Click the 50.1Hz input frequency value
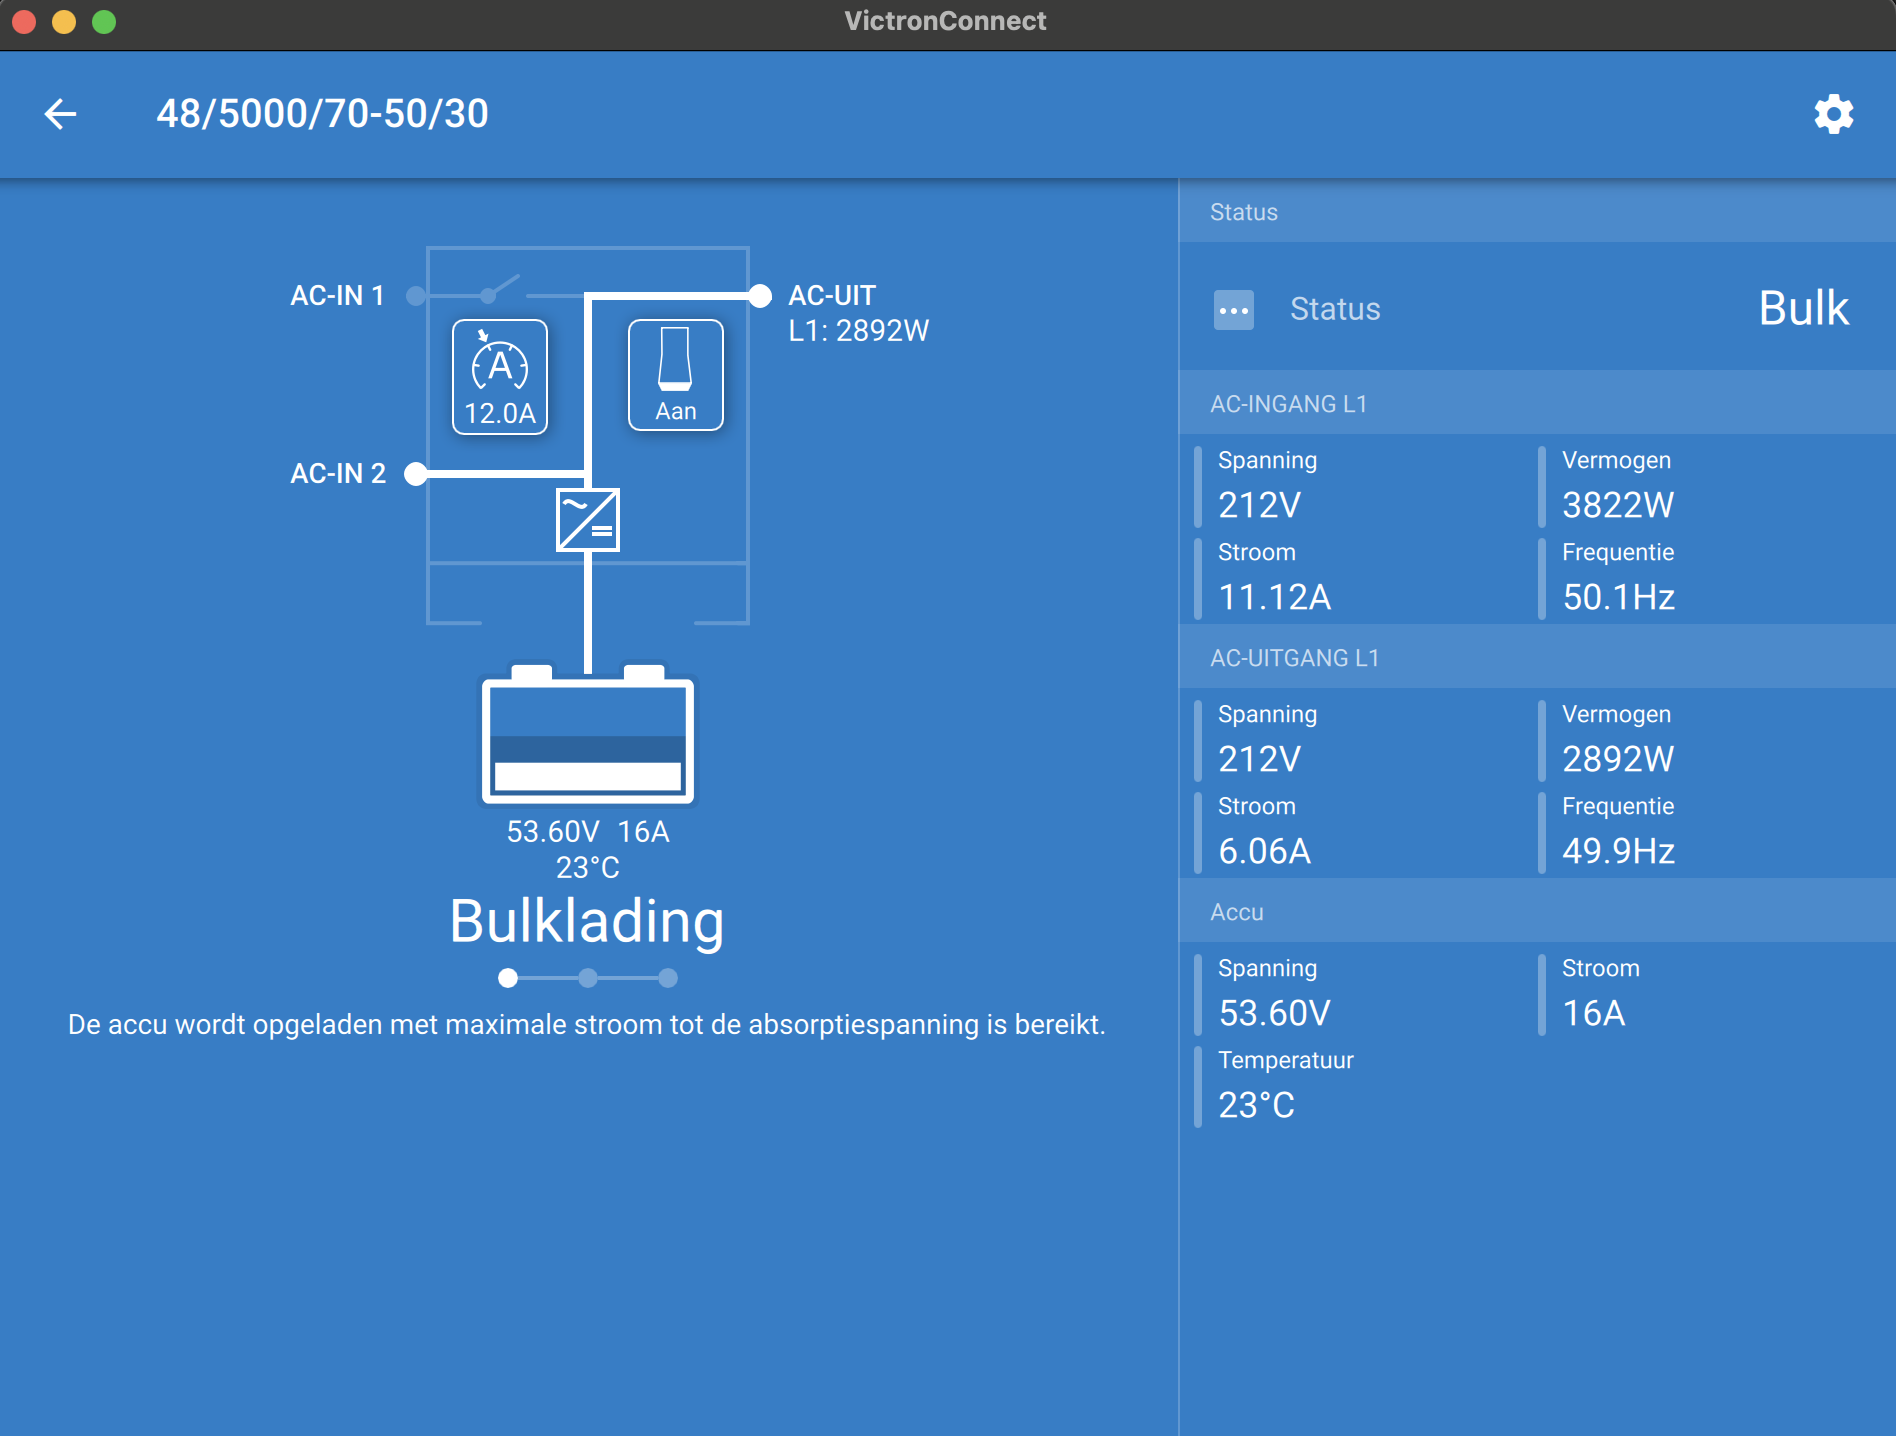Viewport: 1896px width, 1436px height. coord(1619,597)
